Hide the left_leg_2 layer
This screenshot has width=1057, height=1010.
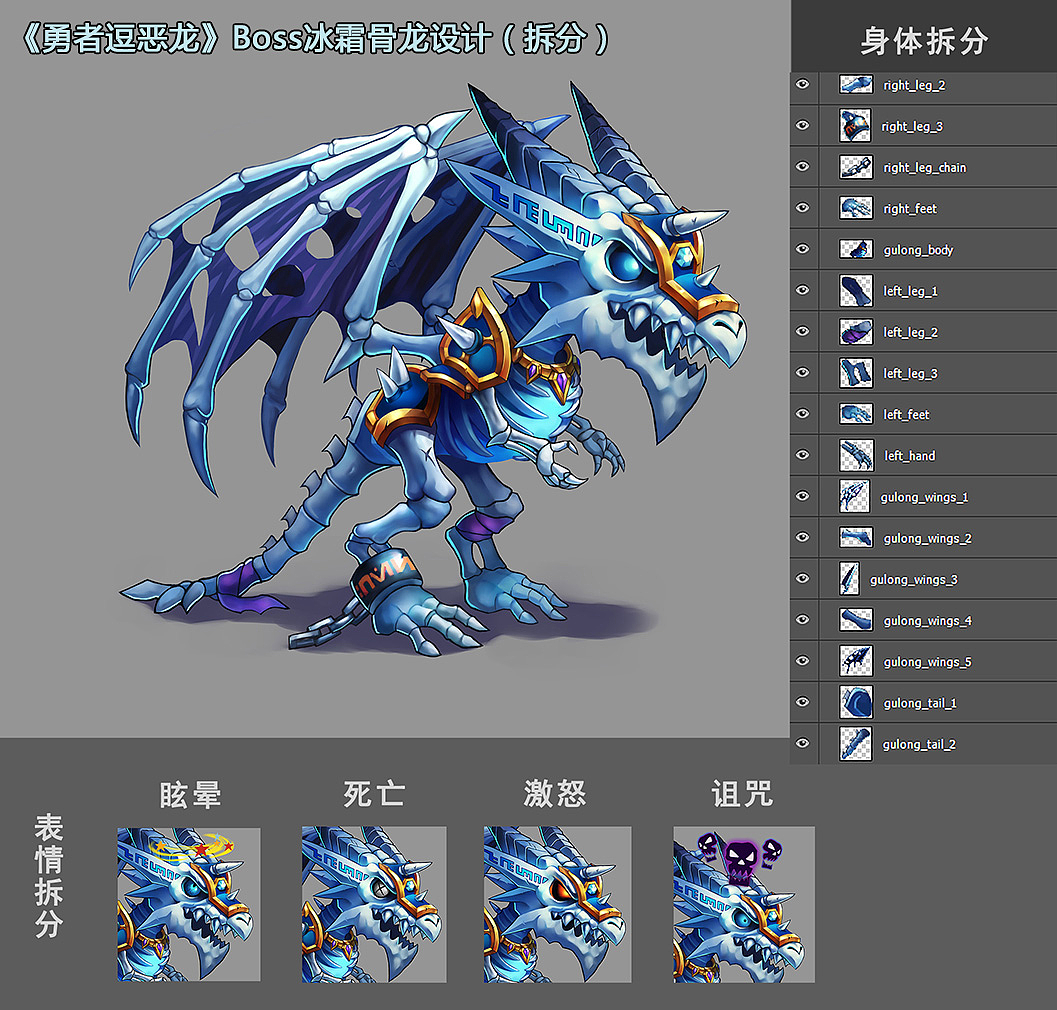click(x=802, y=331)
